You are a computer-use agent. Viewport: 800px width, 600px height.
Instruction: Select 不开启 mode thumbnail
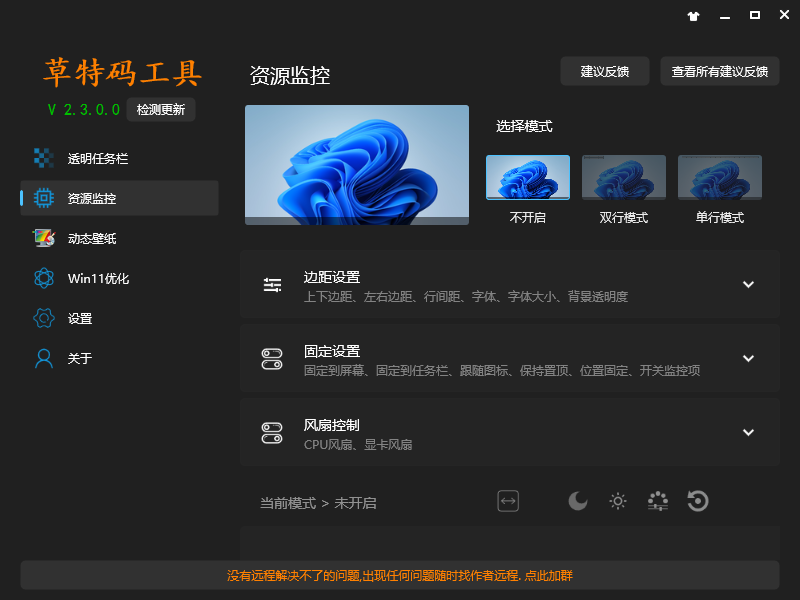tap(528, 177)
